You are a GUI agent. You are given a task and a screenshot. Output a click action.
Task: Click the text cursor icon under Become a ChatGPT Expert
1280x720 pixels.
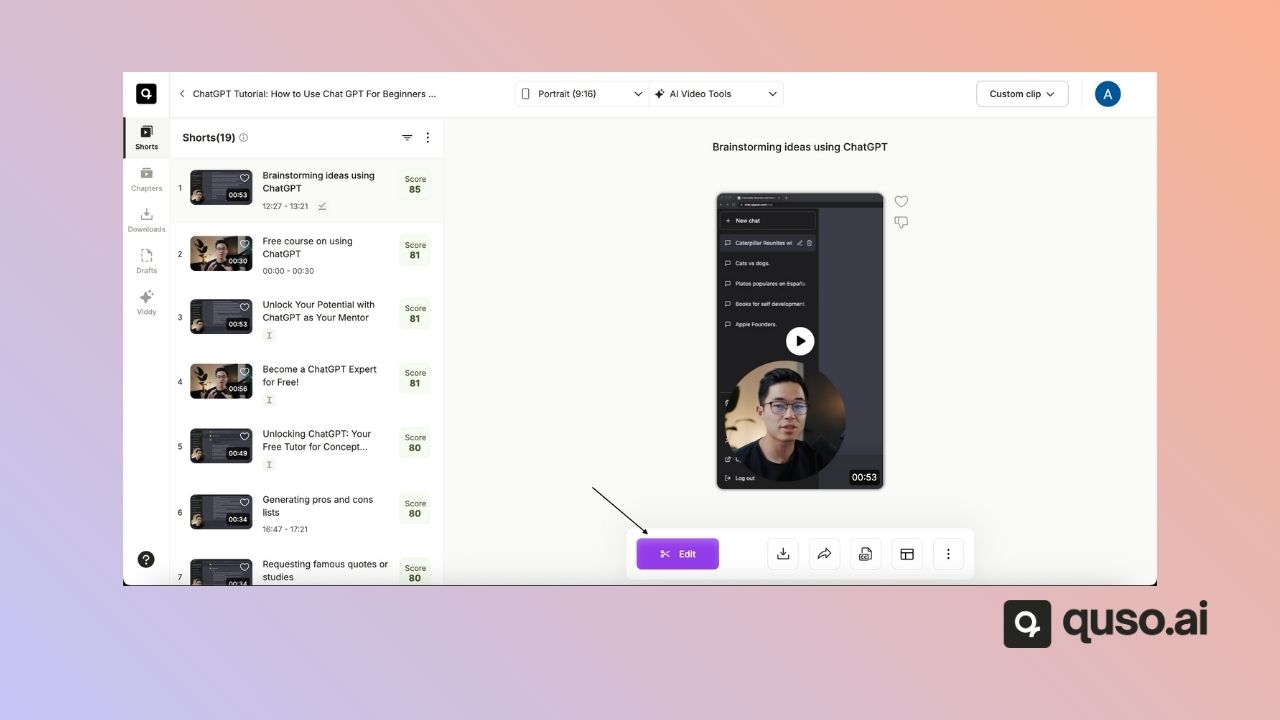point(268,400)
